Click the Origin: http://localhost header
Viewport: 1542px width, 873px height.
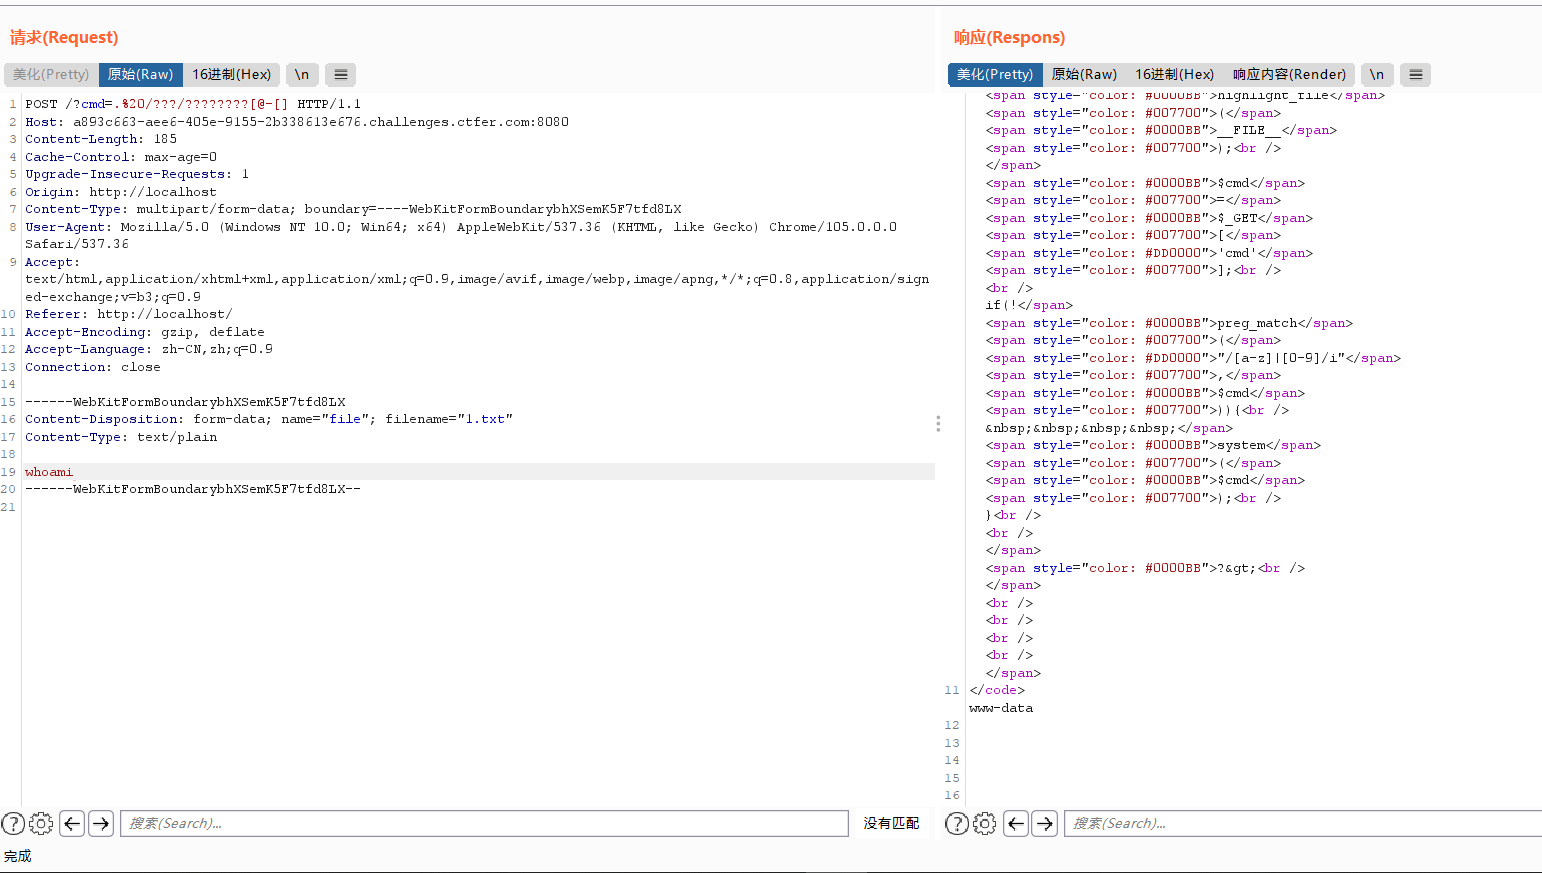point(121,192)
